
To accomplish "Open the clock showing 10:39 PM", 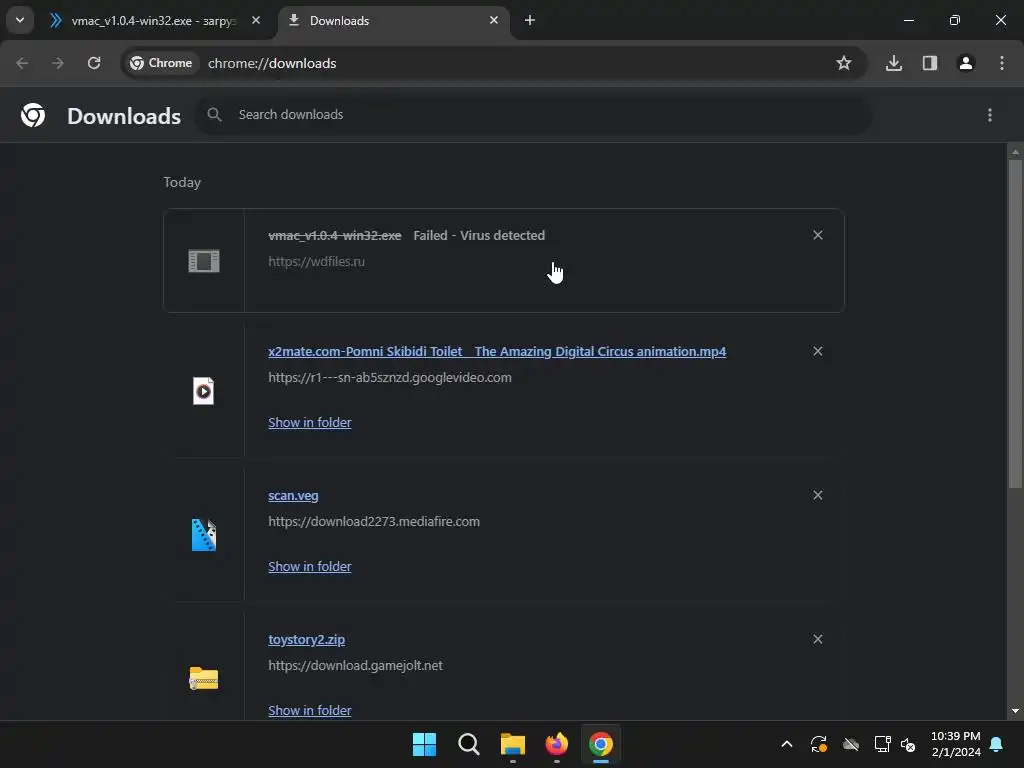I will pos(955,744).
